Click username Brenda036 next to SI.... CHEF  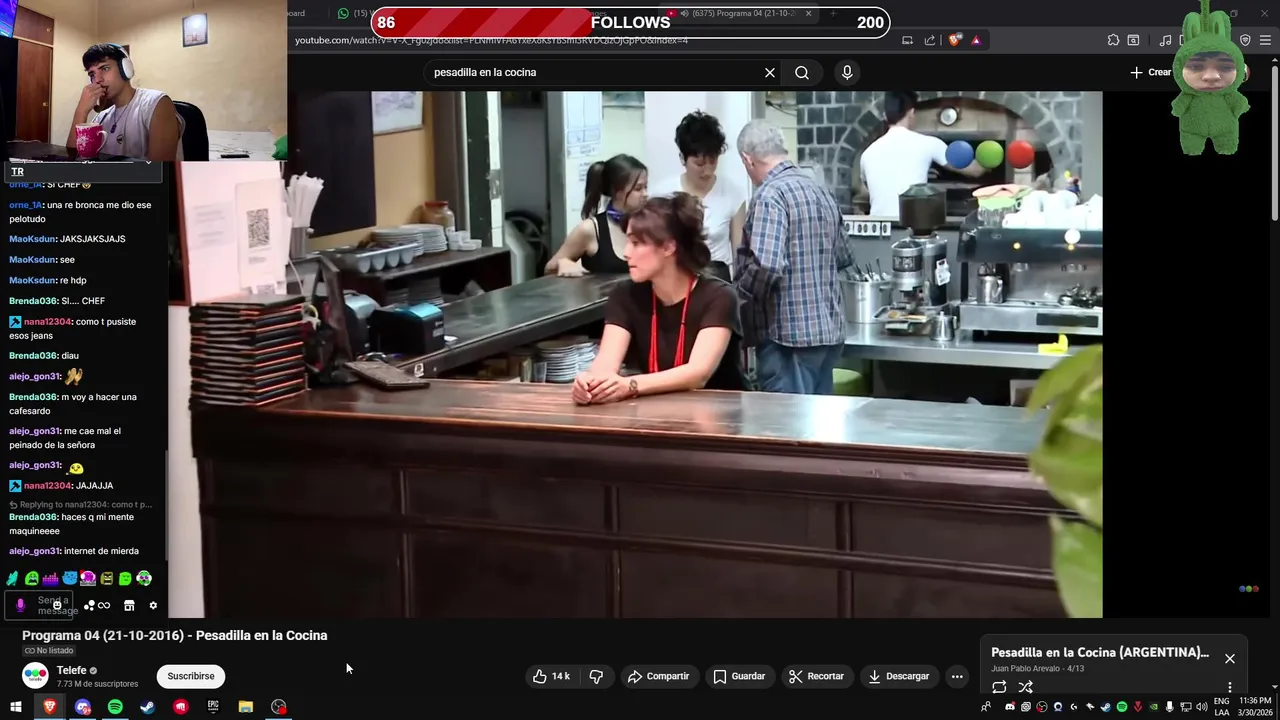[x=33, y=301]
